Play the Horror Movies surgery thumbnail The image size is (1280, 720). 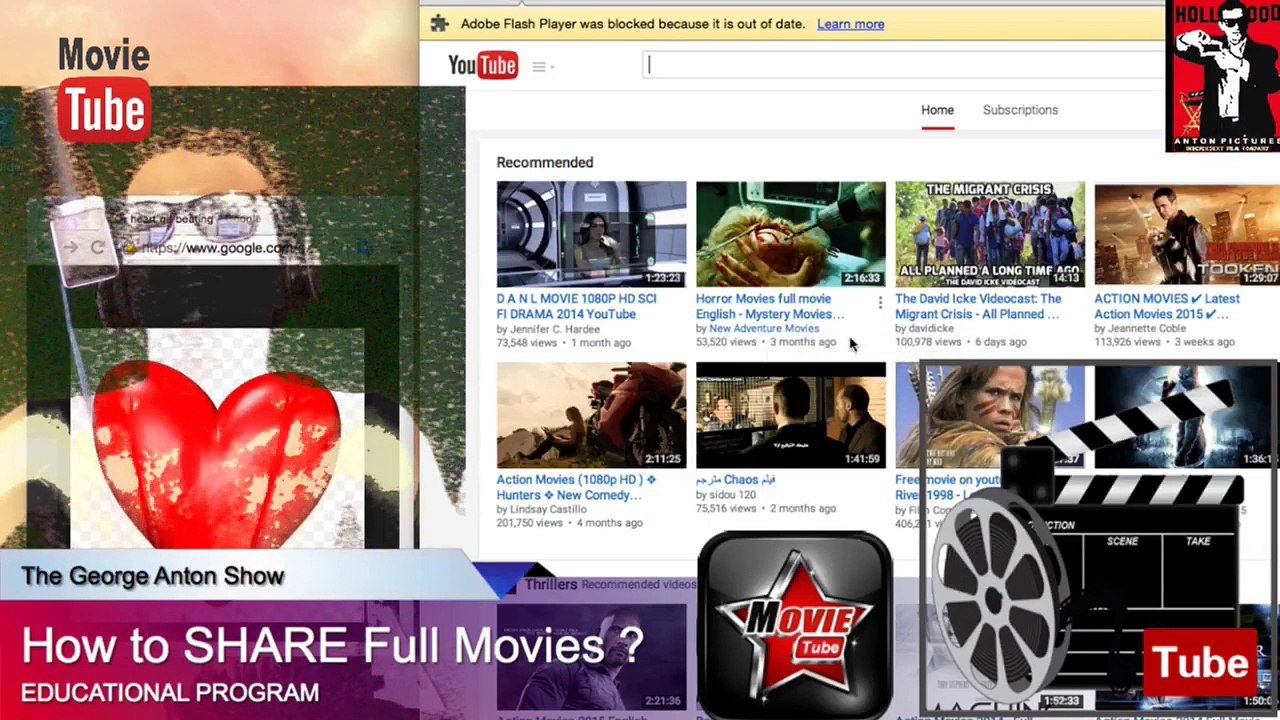click(x=790, y=234)
